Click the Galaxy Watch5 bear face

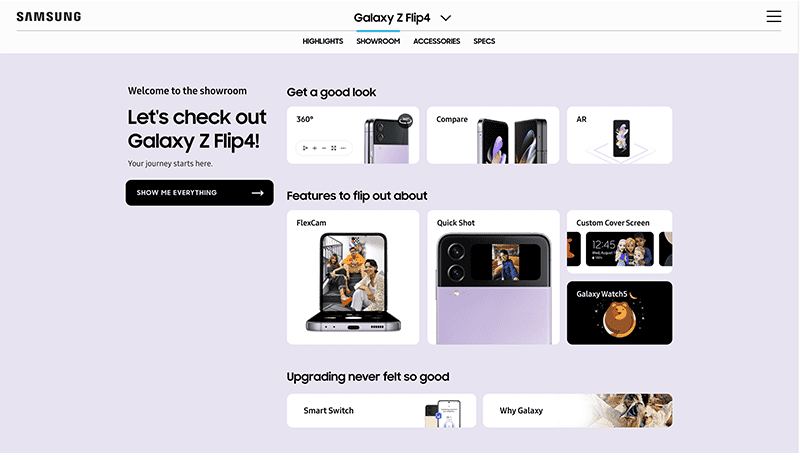tap(619, 318)
